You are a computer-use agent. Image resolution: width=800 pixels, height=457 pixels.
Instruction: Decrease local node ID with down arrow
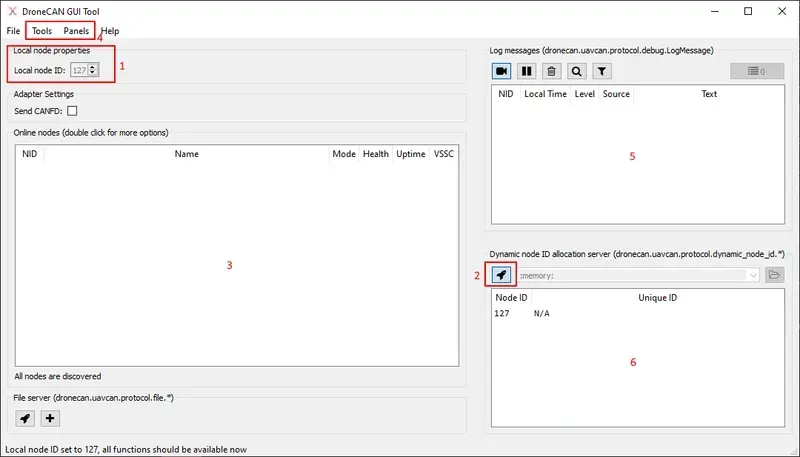92,73
